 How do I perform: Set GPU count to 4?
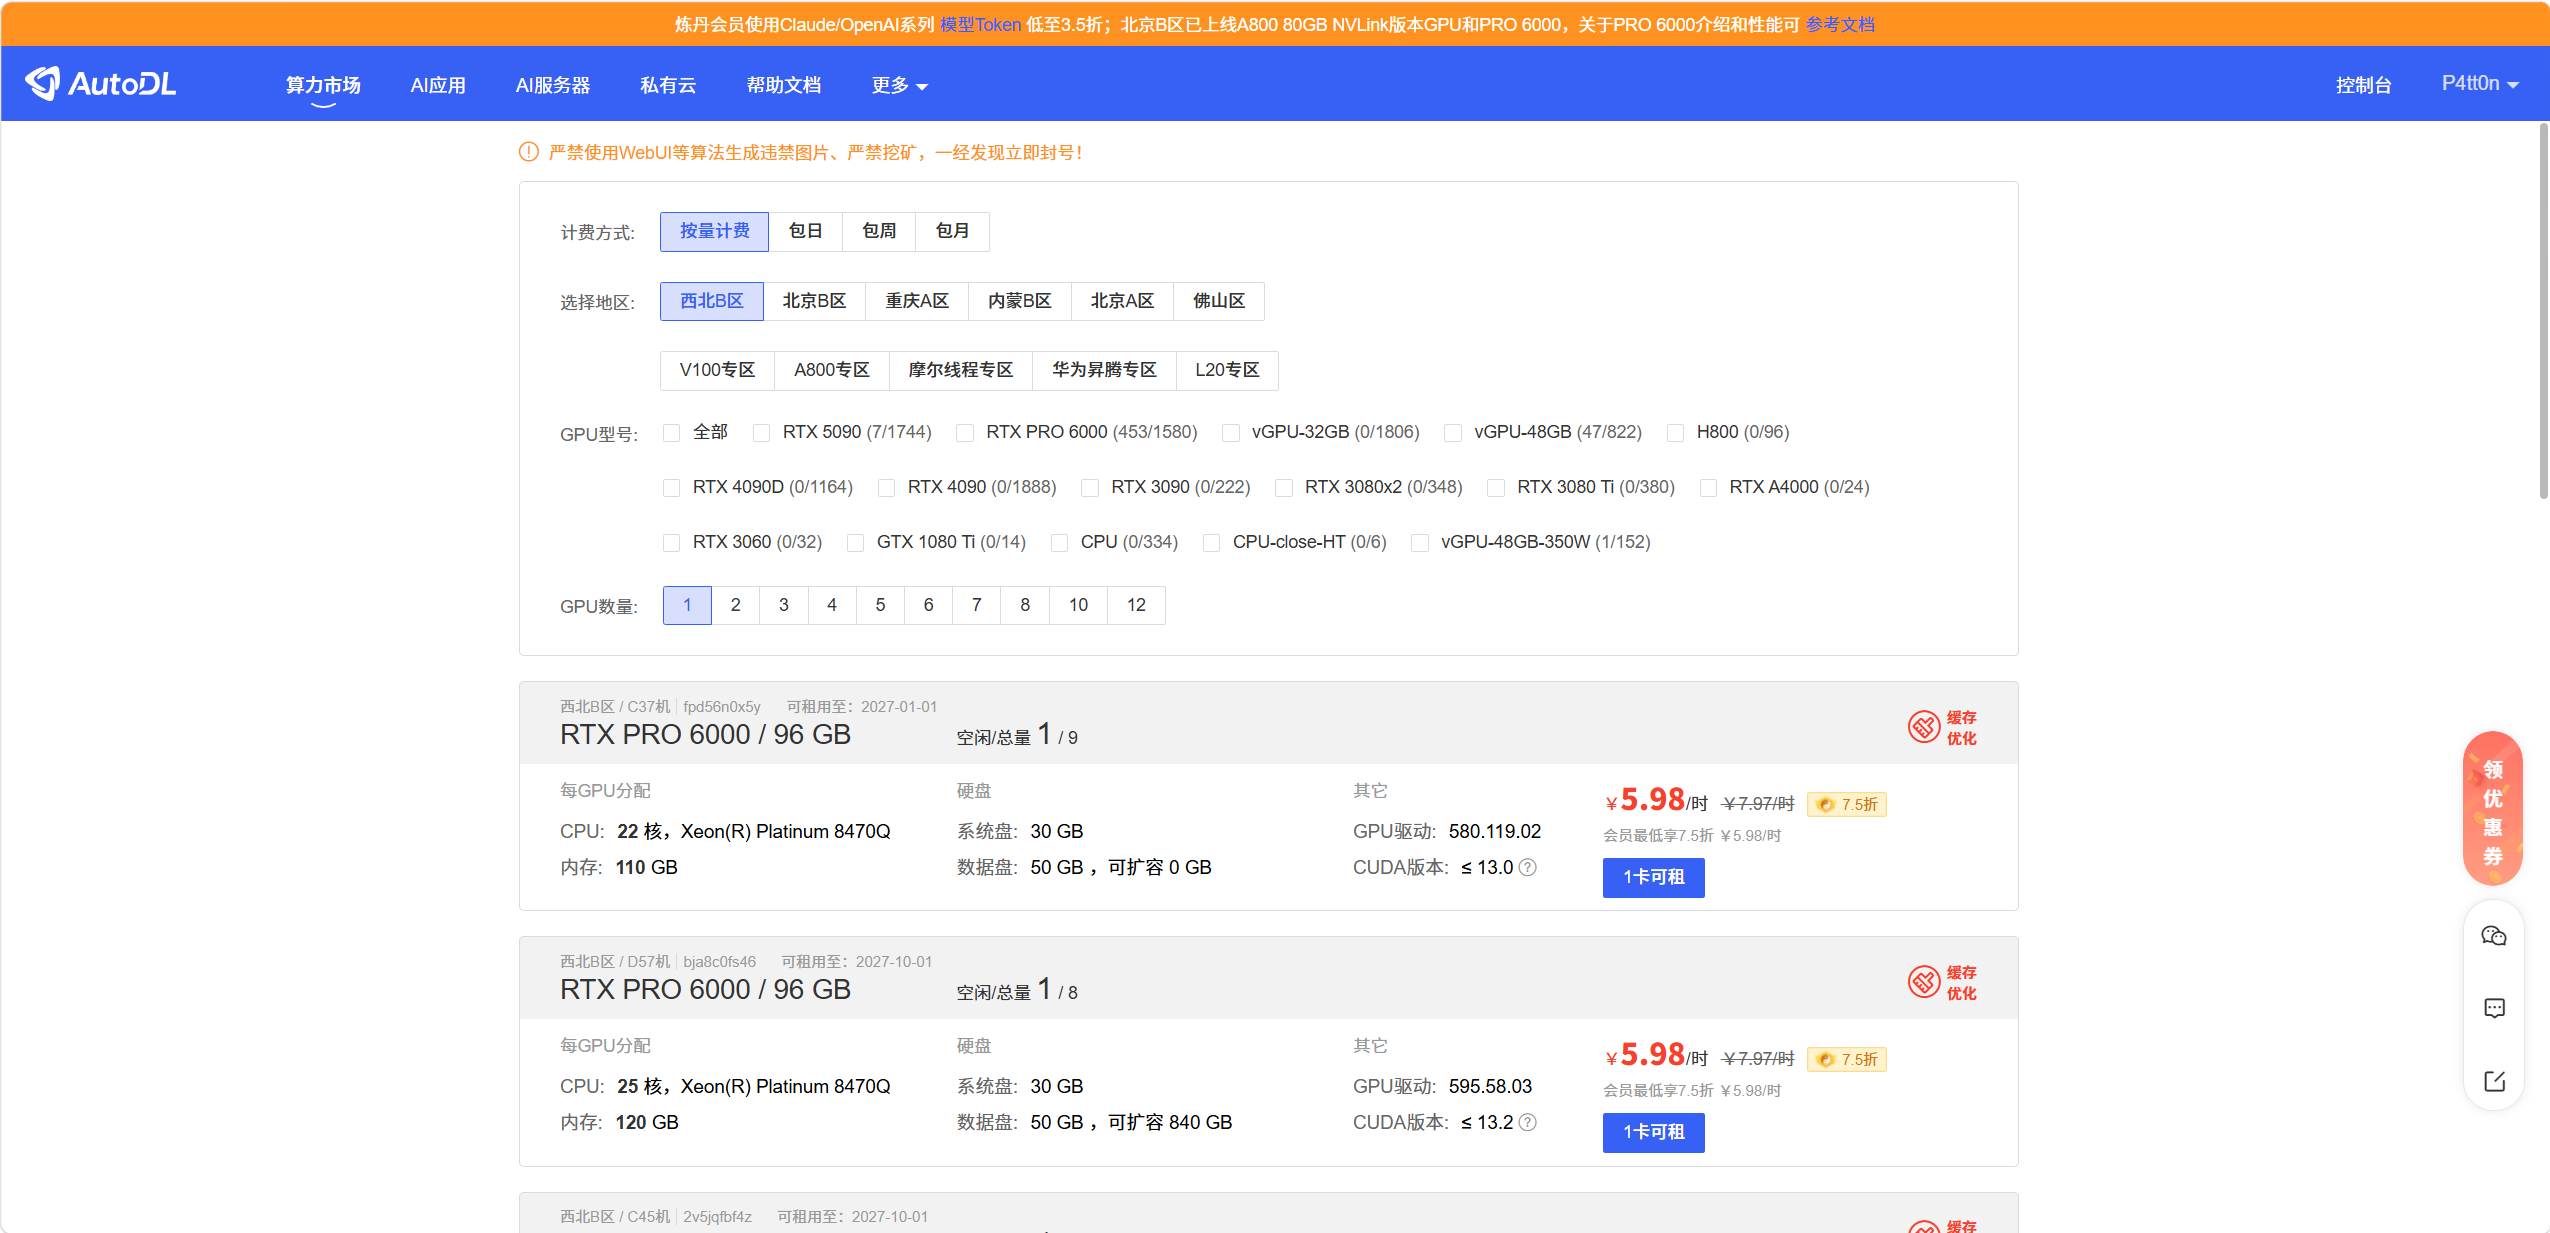pyautogui.click(x=832, y=606)
